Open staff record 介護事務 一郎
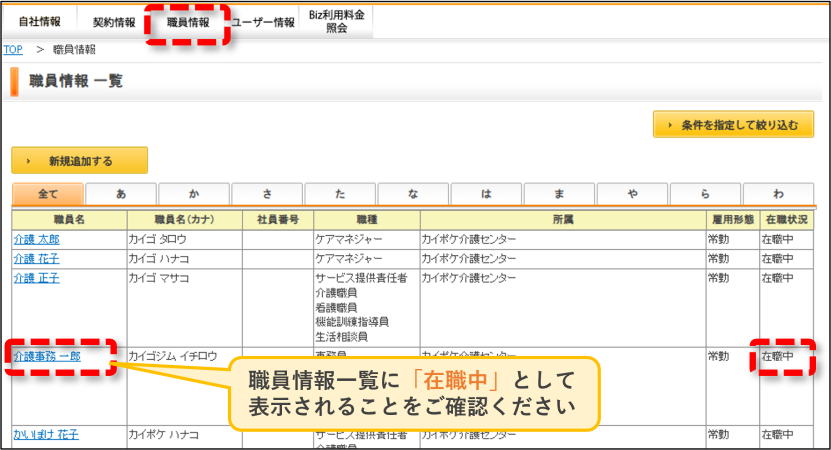The height and width of the screenshot is (450, 831). point(47,356)
